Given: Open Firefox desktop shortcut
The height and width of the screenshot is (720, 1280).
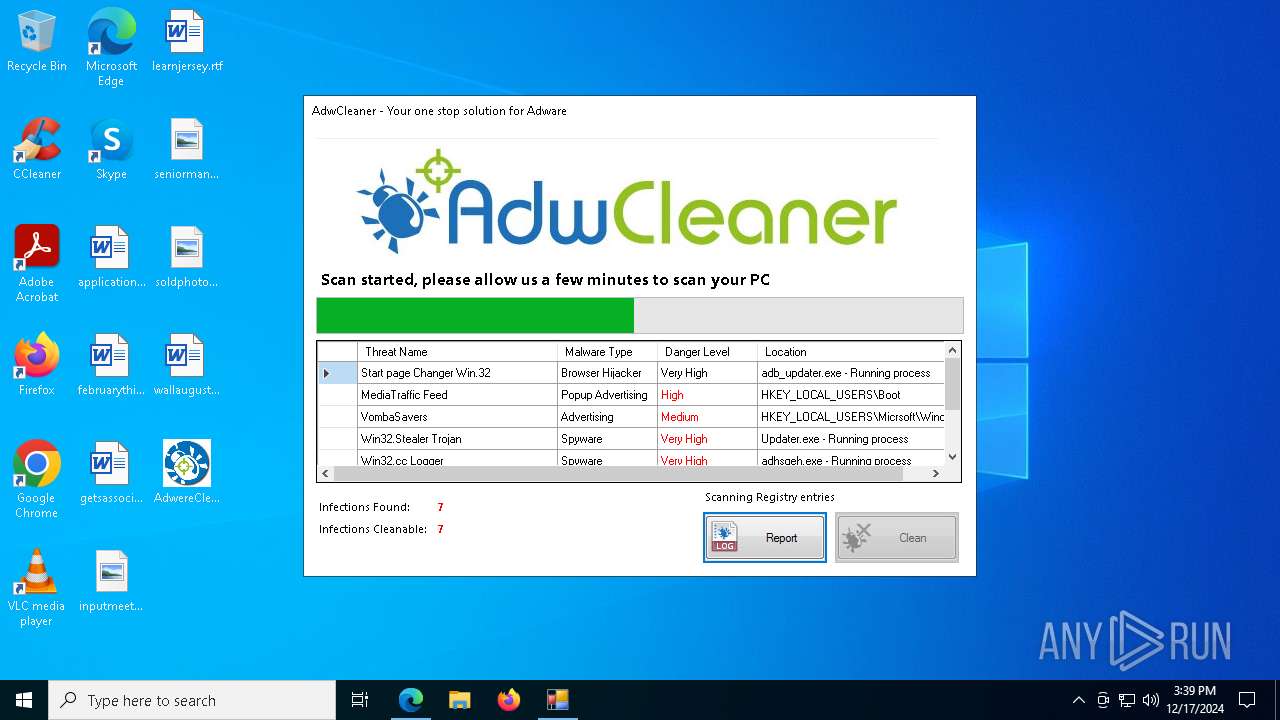Looking at the screenshot, I should pos(37,365).
